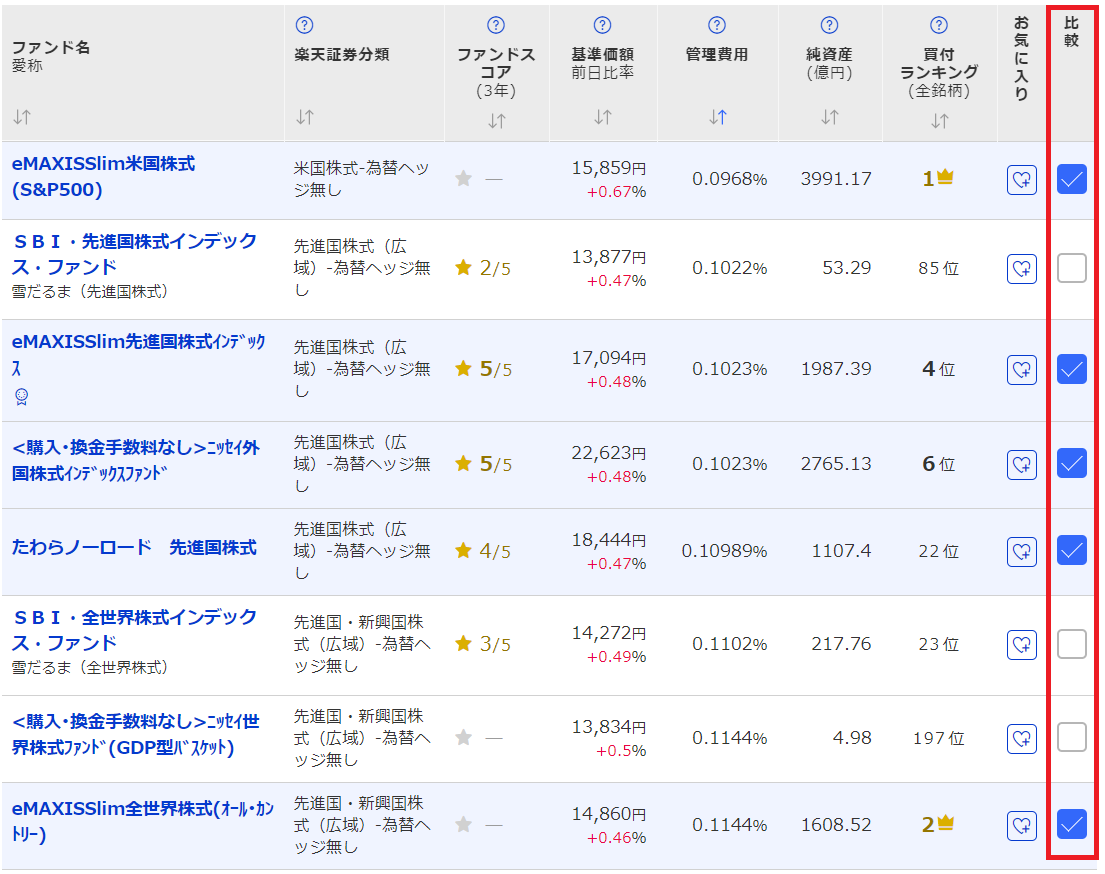Click the 197位 ranking cell
This screenshot has width=1105, height=874.
tap(939, 738)
